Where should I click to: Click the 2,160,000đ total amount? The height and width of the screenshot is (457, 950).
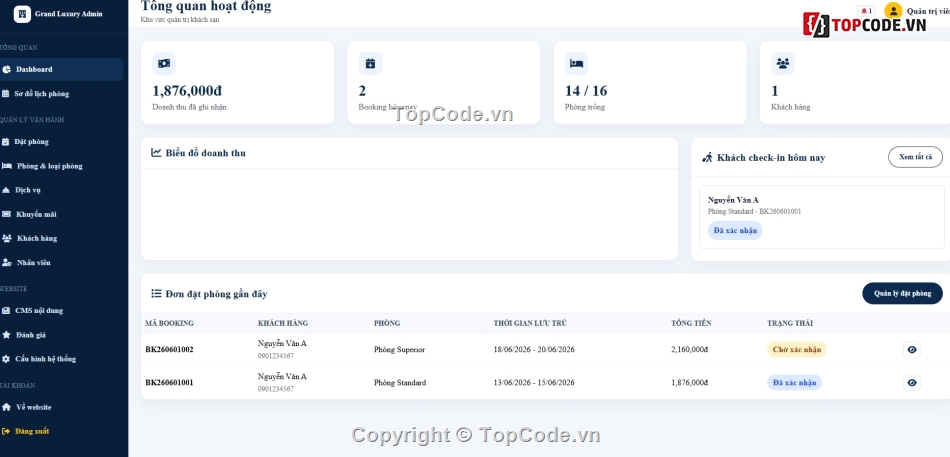pyautogui.click(x=689, y=350)
